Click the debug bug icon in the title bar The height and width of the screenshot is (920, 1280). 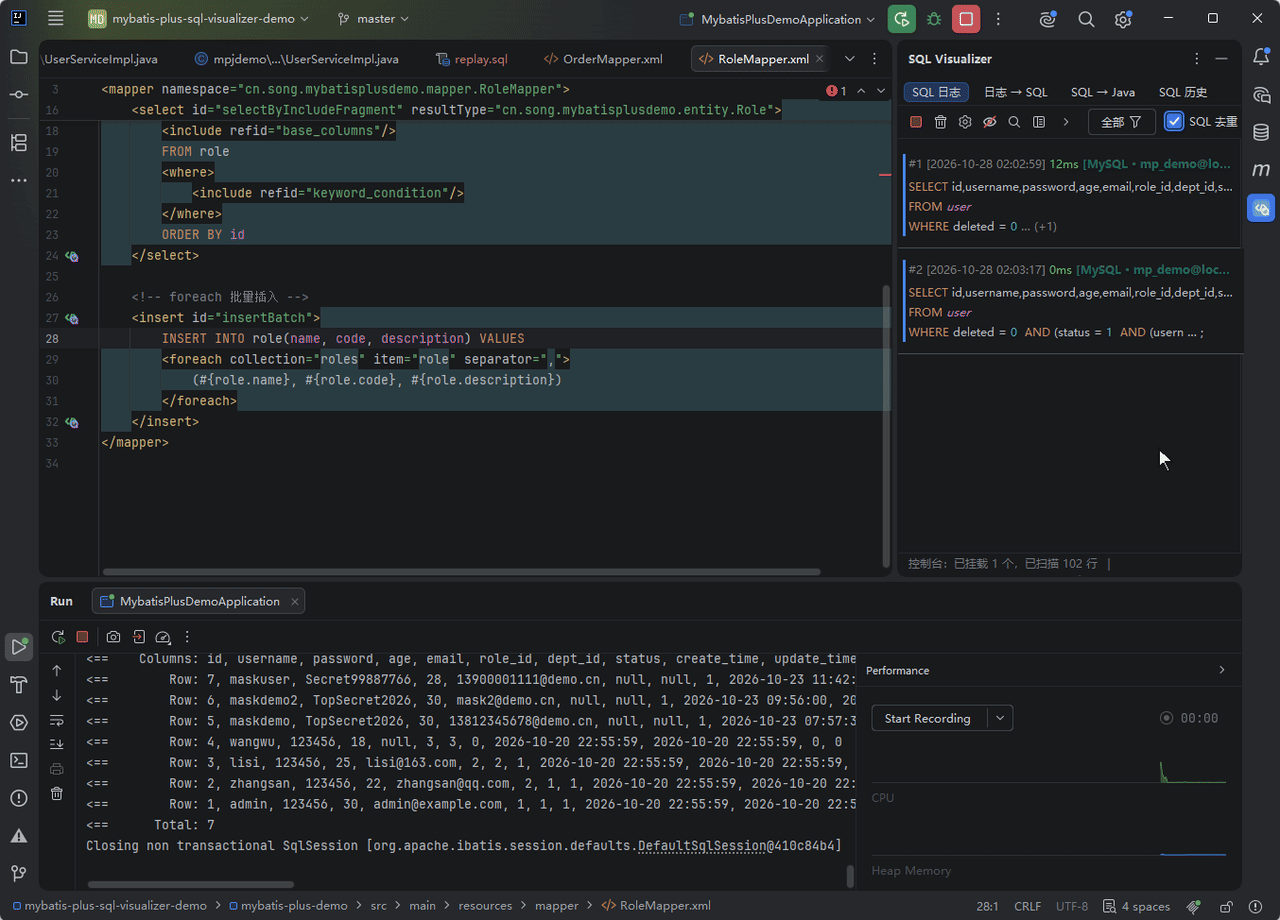click(x=934, y=19)
